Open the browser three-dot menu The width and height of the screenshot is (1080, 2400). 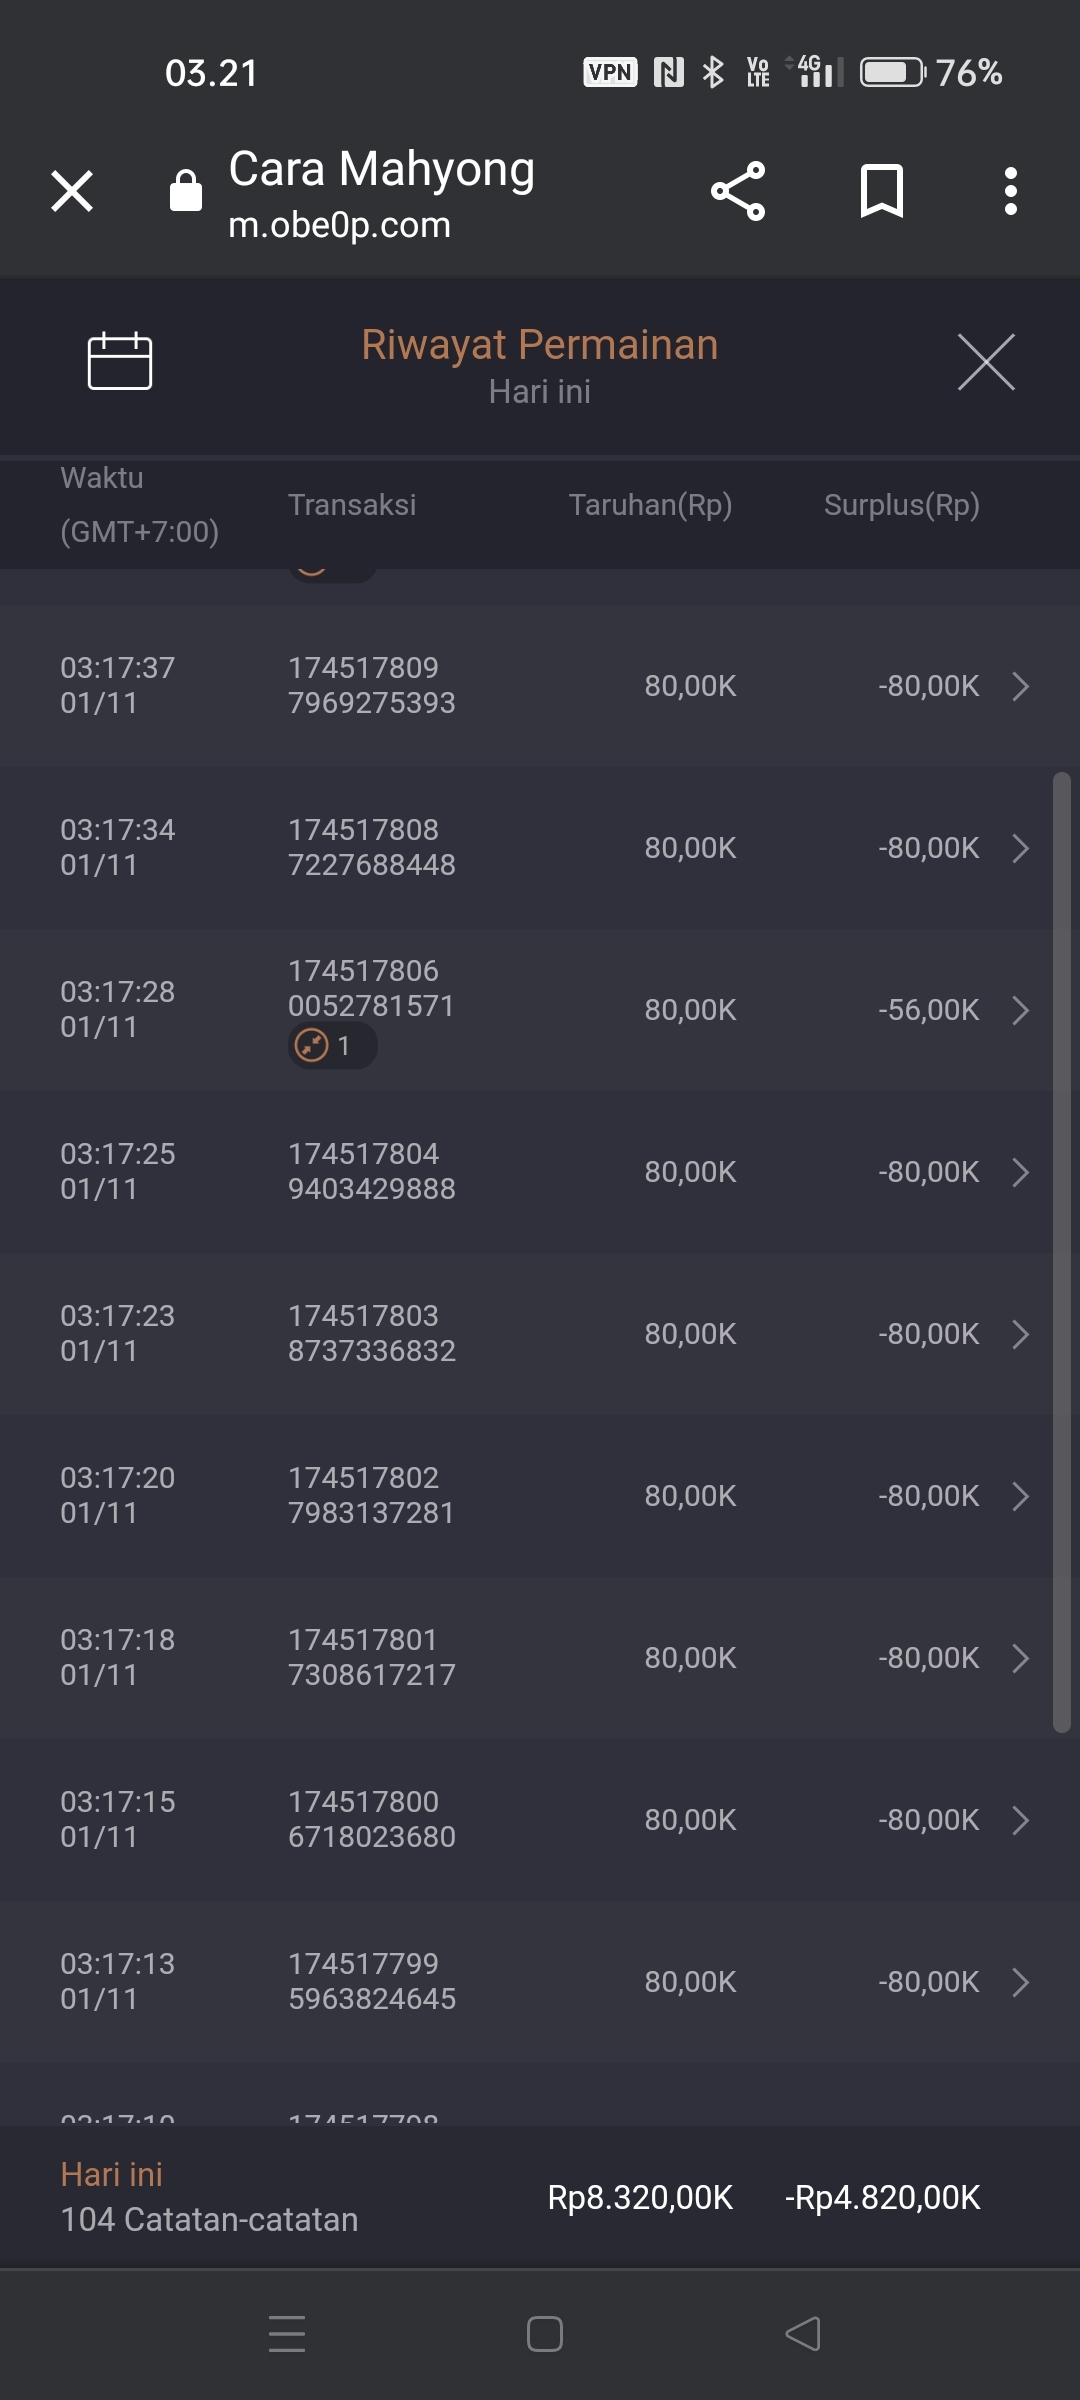click(1011, 191)
